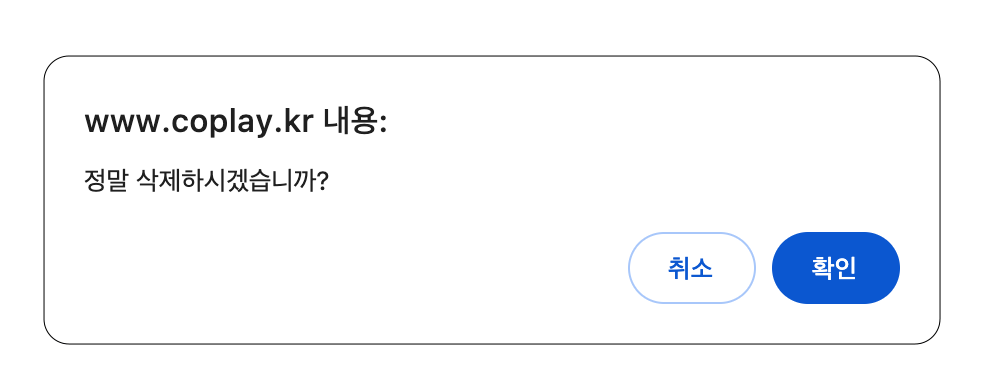Click the 정말 삭제하시겠습니까? message text
The image size is (998, 388).
point(206,183)
